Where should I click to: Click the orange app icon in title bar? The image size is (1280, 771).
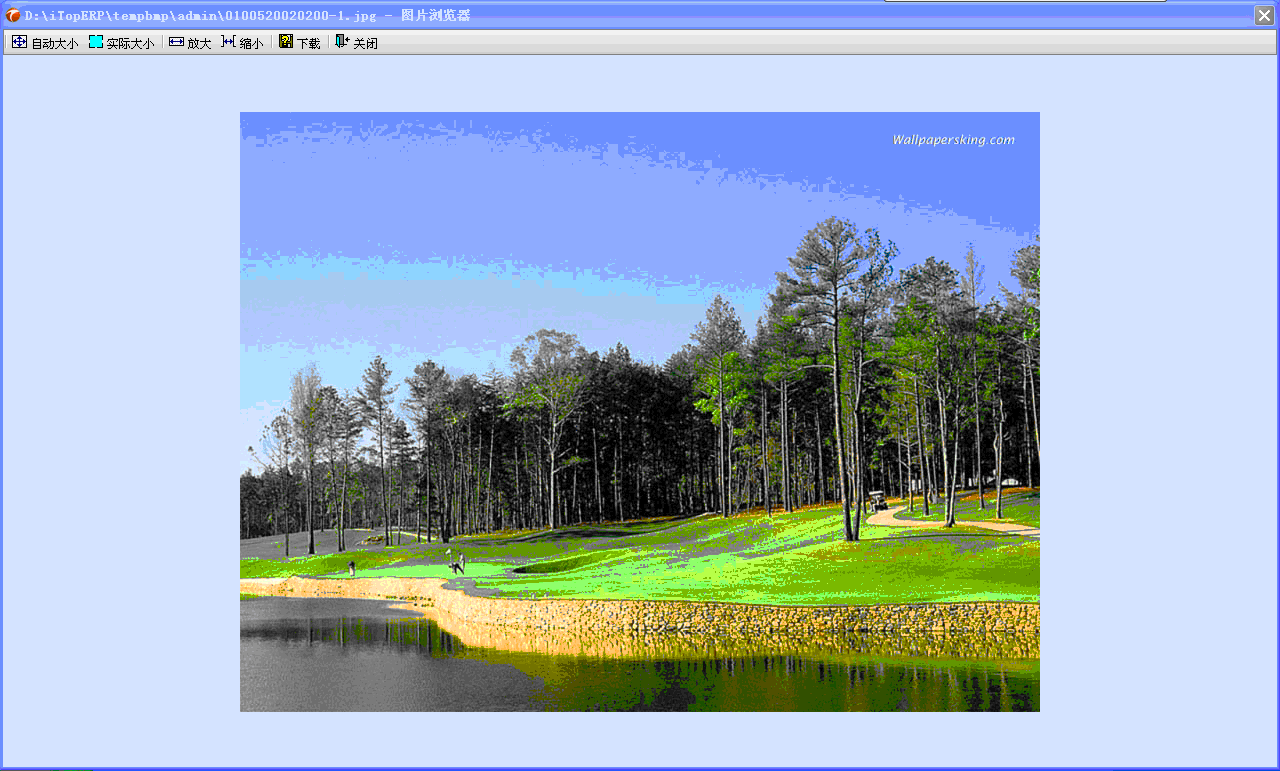pos(13,15)
